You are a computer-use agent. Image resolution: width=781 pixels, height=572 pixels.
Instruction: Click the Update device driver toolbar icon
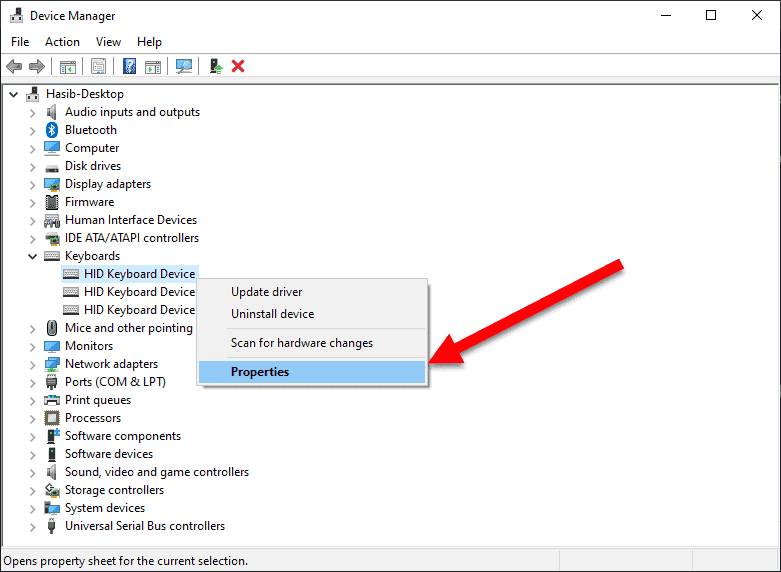coord(215,66)
